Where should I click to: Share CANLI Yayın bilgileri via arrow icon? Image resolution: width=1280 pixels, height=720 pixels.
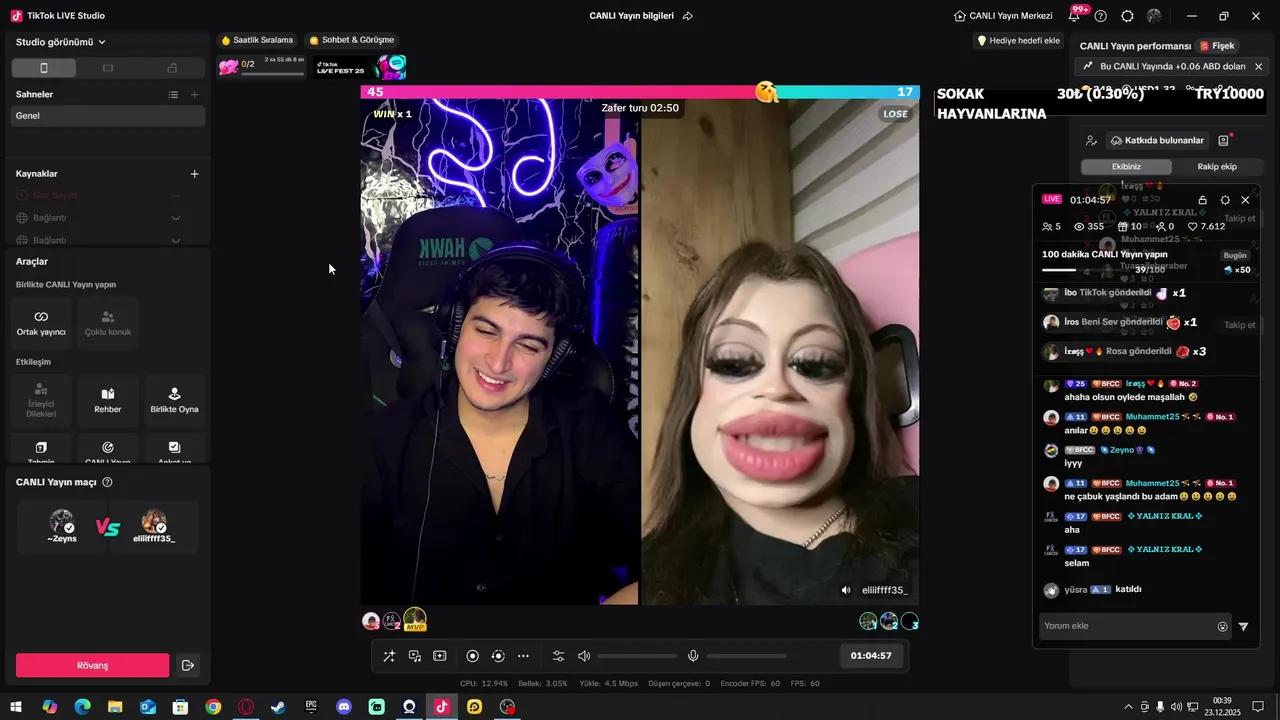(688, 16)
